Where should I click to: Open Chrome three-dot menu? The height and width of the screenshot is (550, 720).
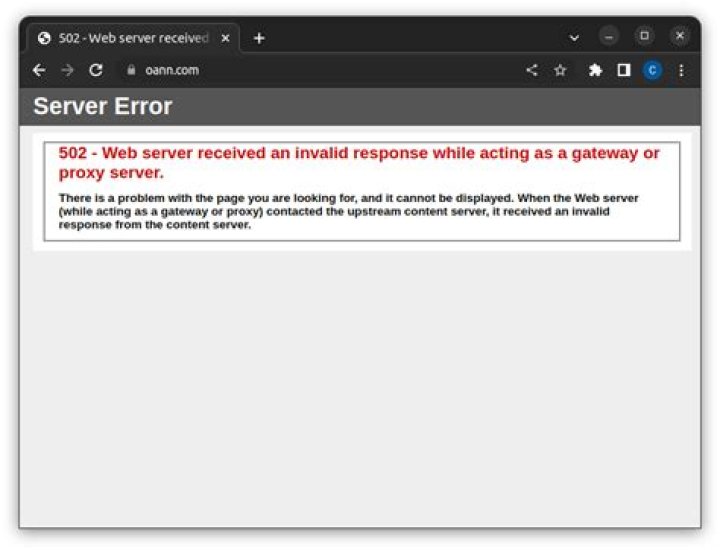pyautogui.click(x=681, y=70)
